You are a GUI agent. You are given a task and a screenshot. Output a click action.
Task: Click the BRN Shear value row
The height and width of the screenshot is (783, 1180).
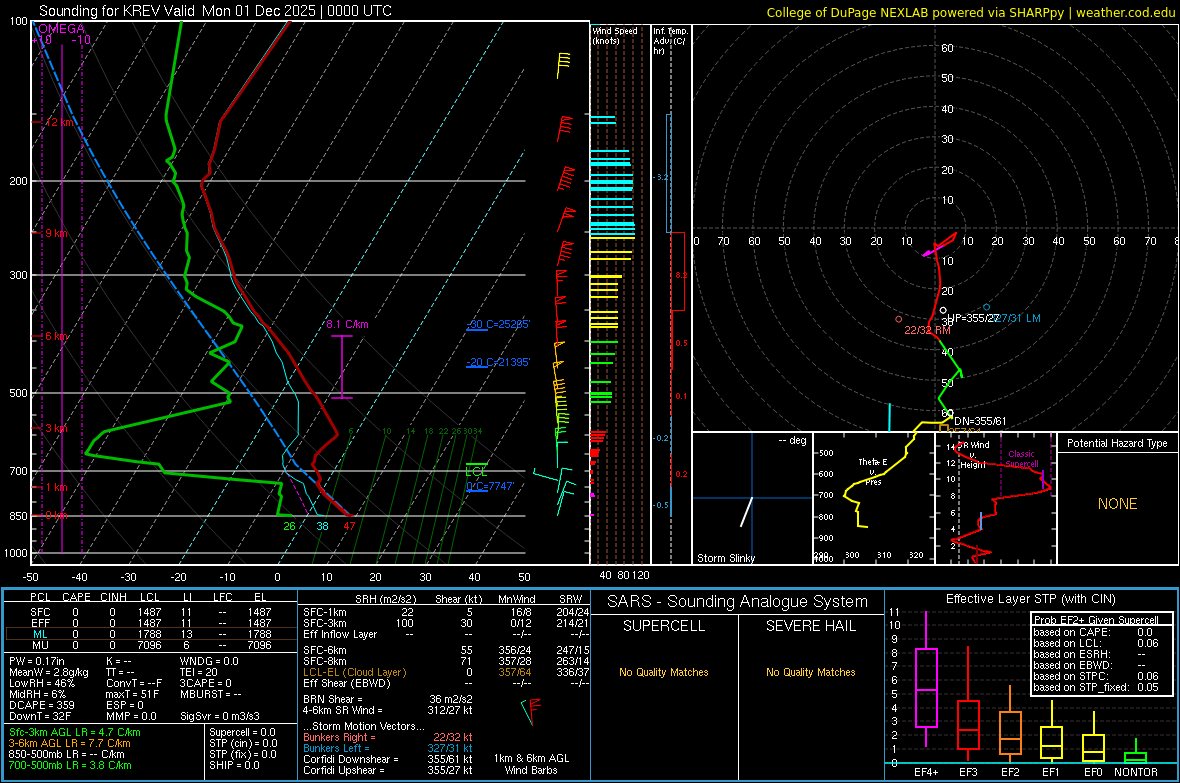click(x=388, y=699)
